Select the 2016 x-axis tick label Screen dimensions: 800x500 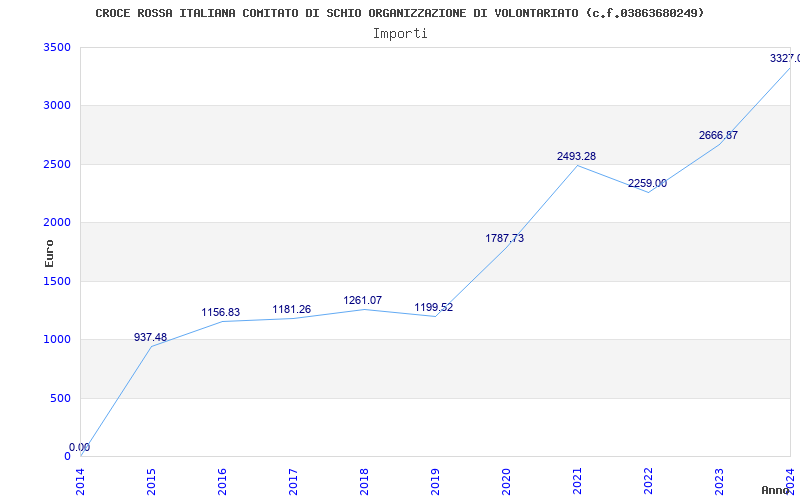point(222,481)
